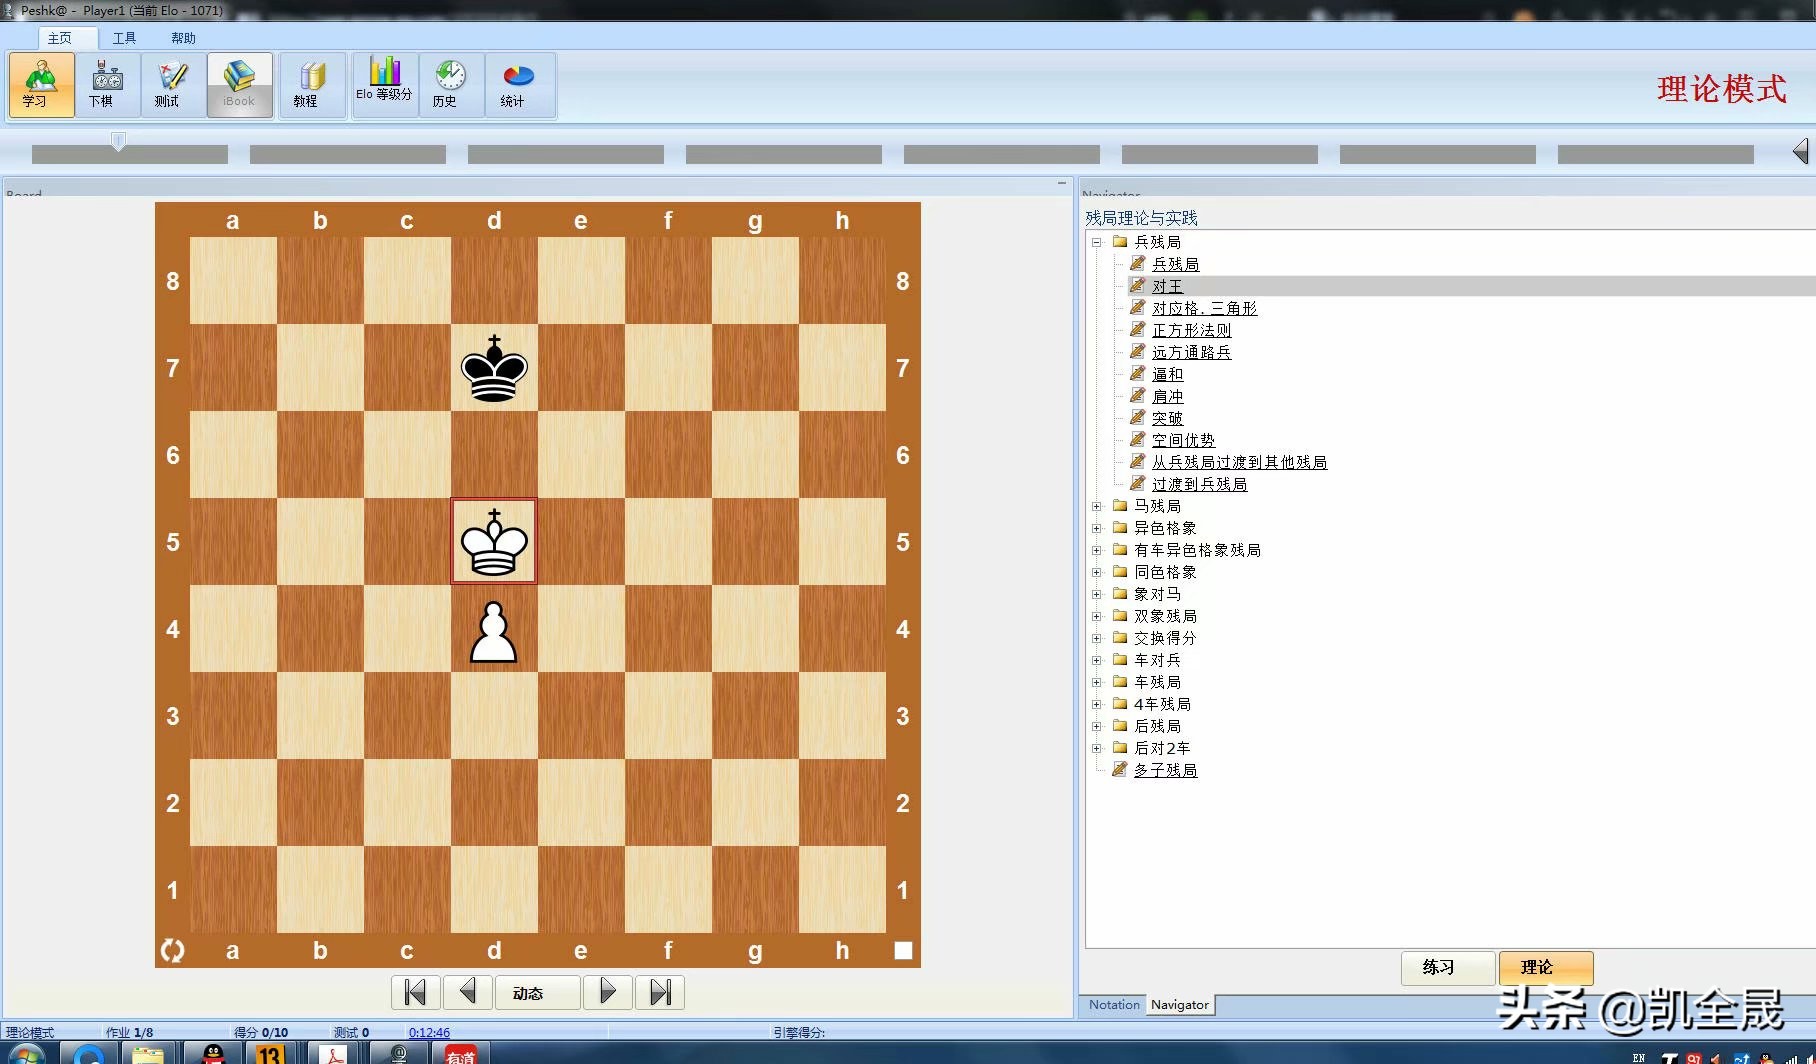The height and width of the screenshot is (1064, 1816).
Task: Open the 教程 (Tutorial) icon
Action: pyautogui.click(x=311, y=84)
